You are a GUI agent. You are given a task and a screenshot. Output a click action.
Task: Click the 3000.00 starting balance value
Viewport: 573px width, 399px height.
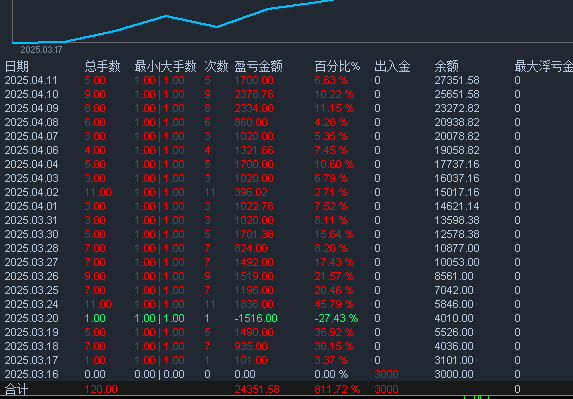[454, 375]
